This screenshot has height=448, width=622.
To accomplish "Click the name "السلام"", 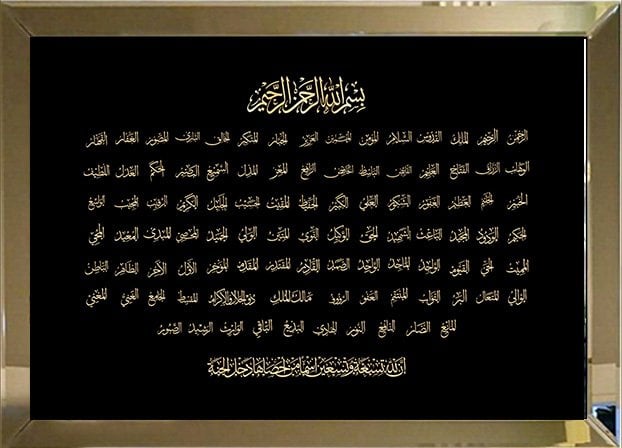I will click(399, 139).
